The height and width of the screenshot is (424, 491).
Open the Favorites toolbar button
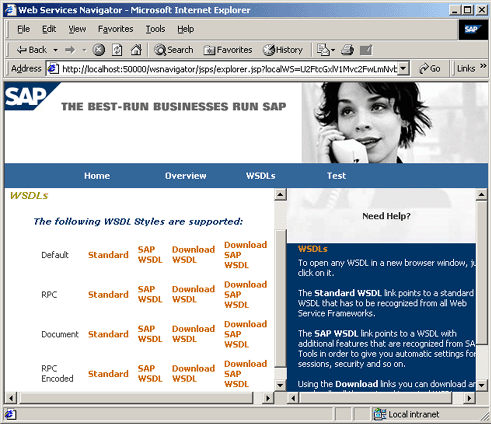(228, 50)
